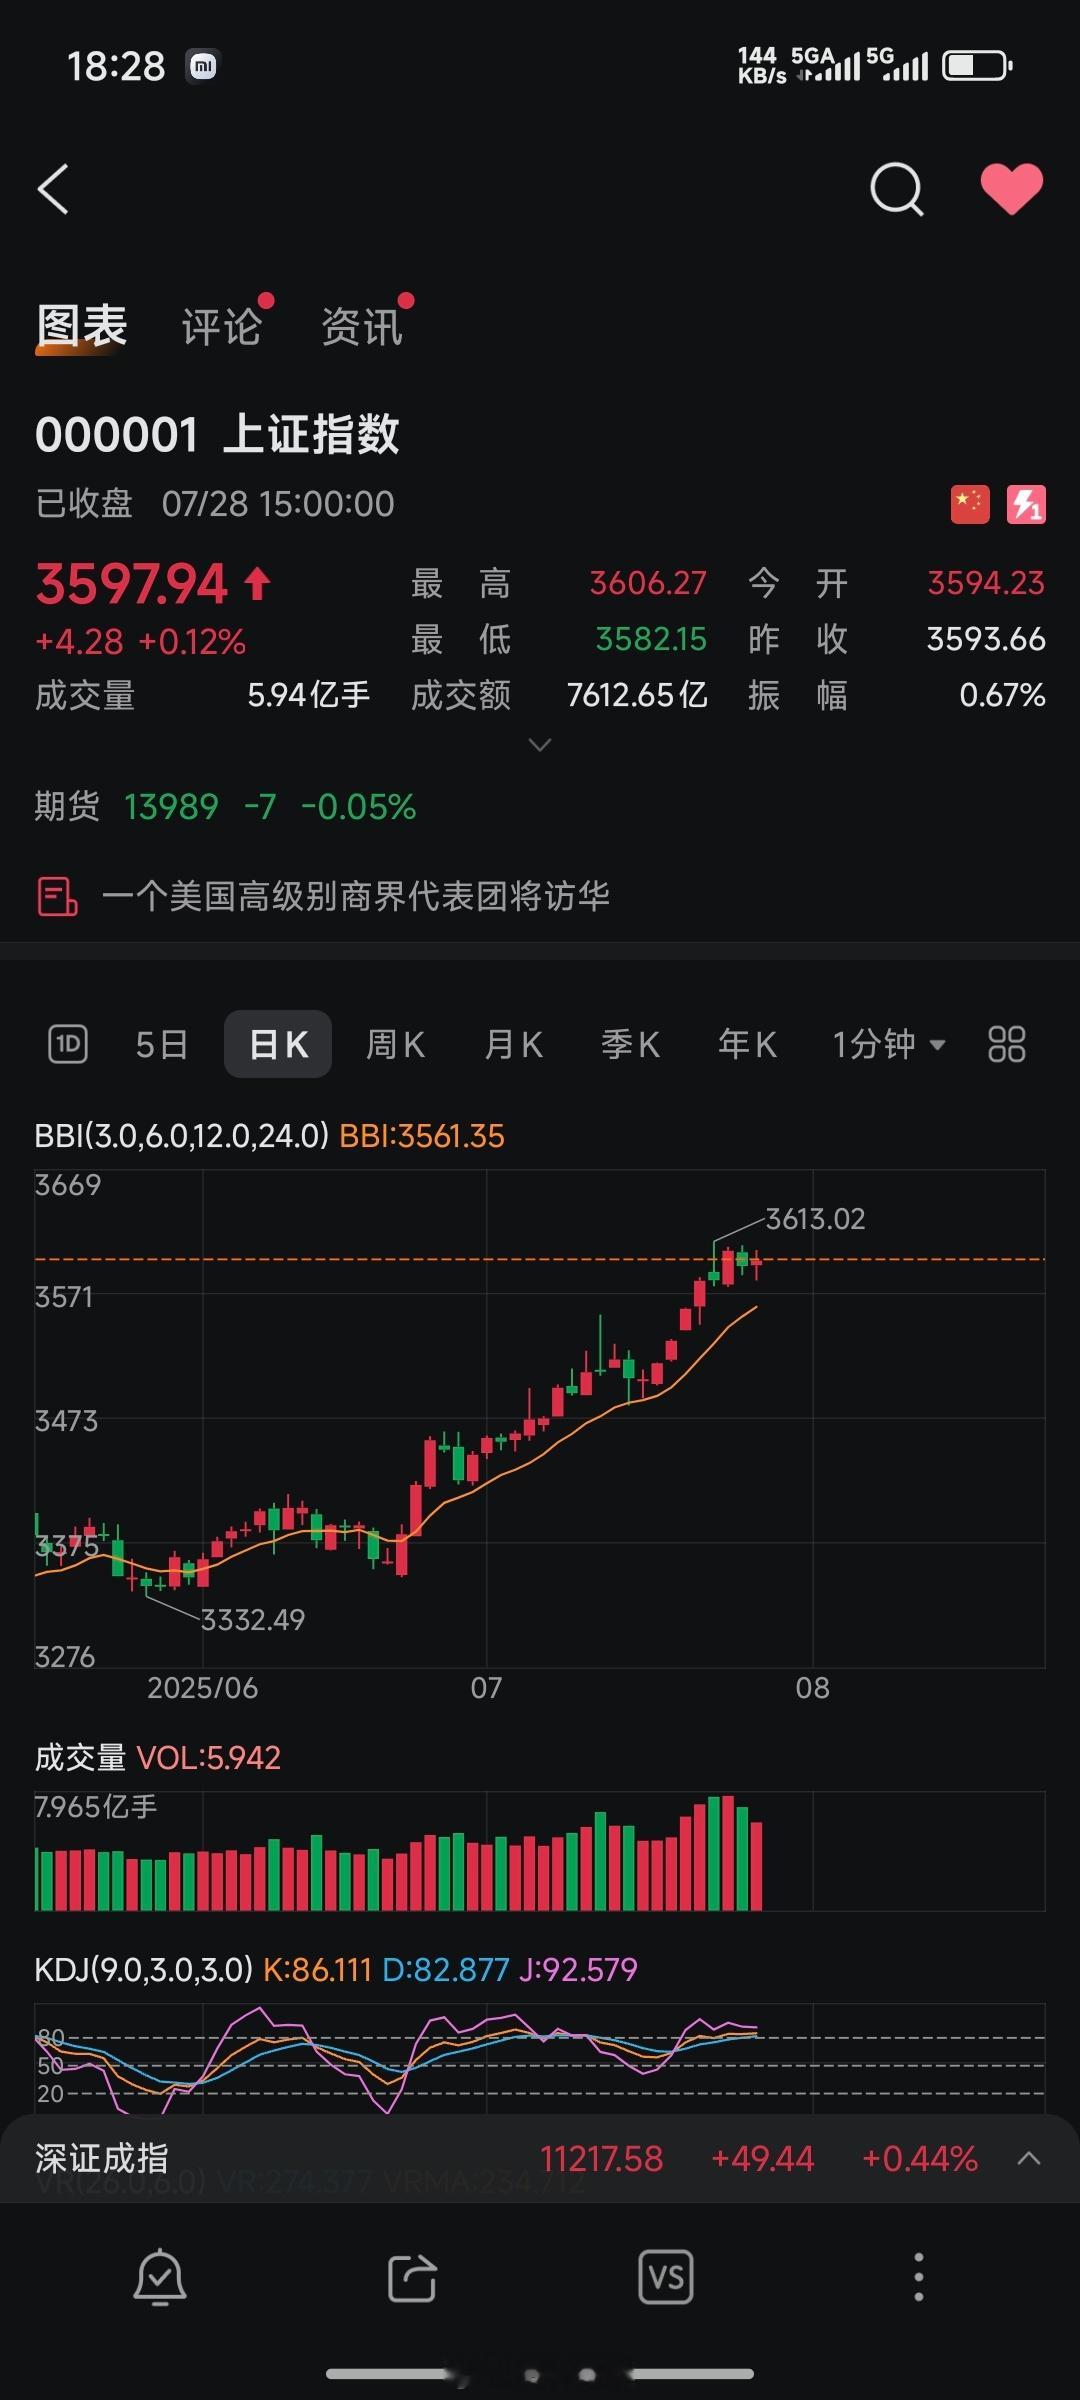Viewport: 1080px width, 2400px height.
Task: Tap the battery icon in status bar
Action: [x=977, y=66]
